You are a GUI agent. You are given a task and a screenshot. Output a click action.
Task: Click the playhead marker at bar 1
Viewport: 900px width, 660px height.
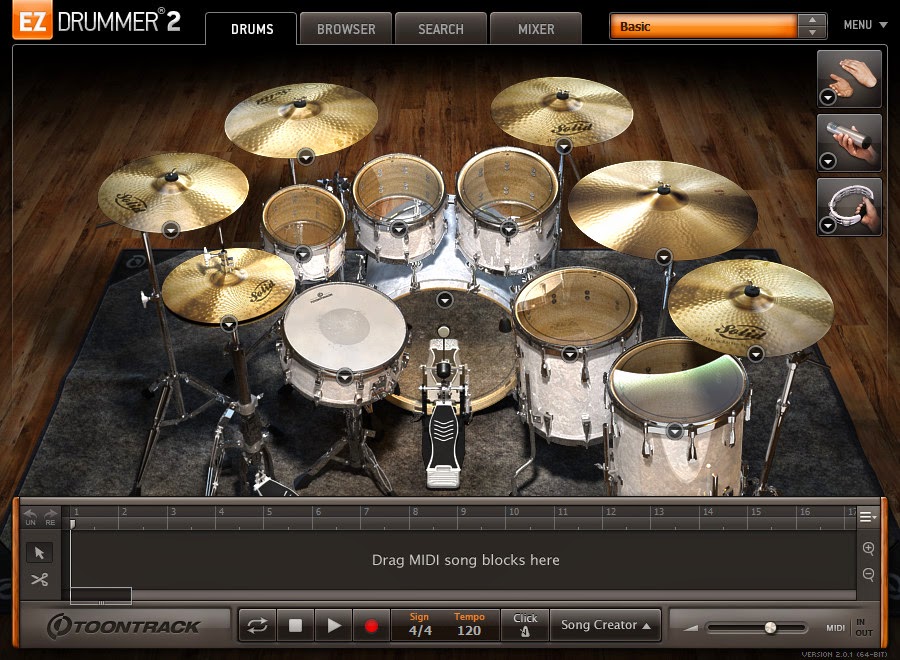click(x=72, y=524)
